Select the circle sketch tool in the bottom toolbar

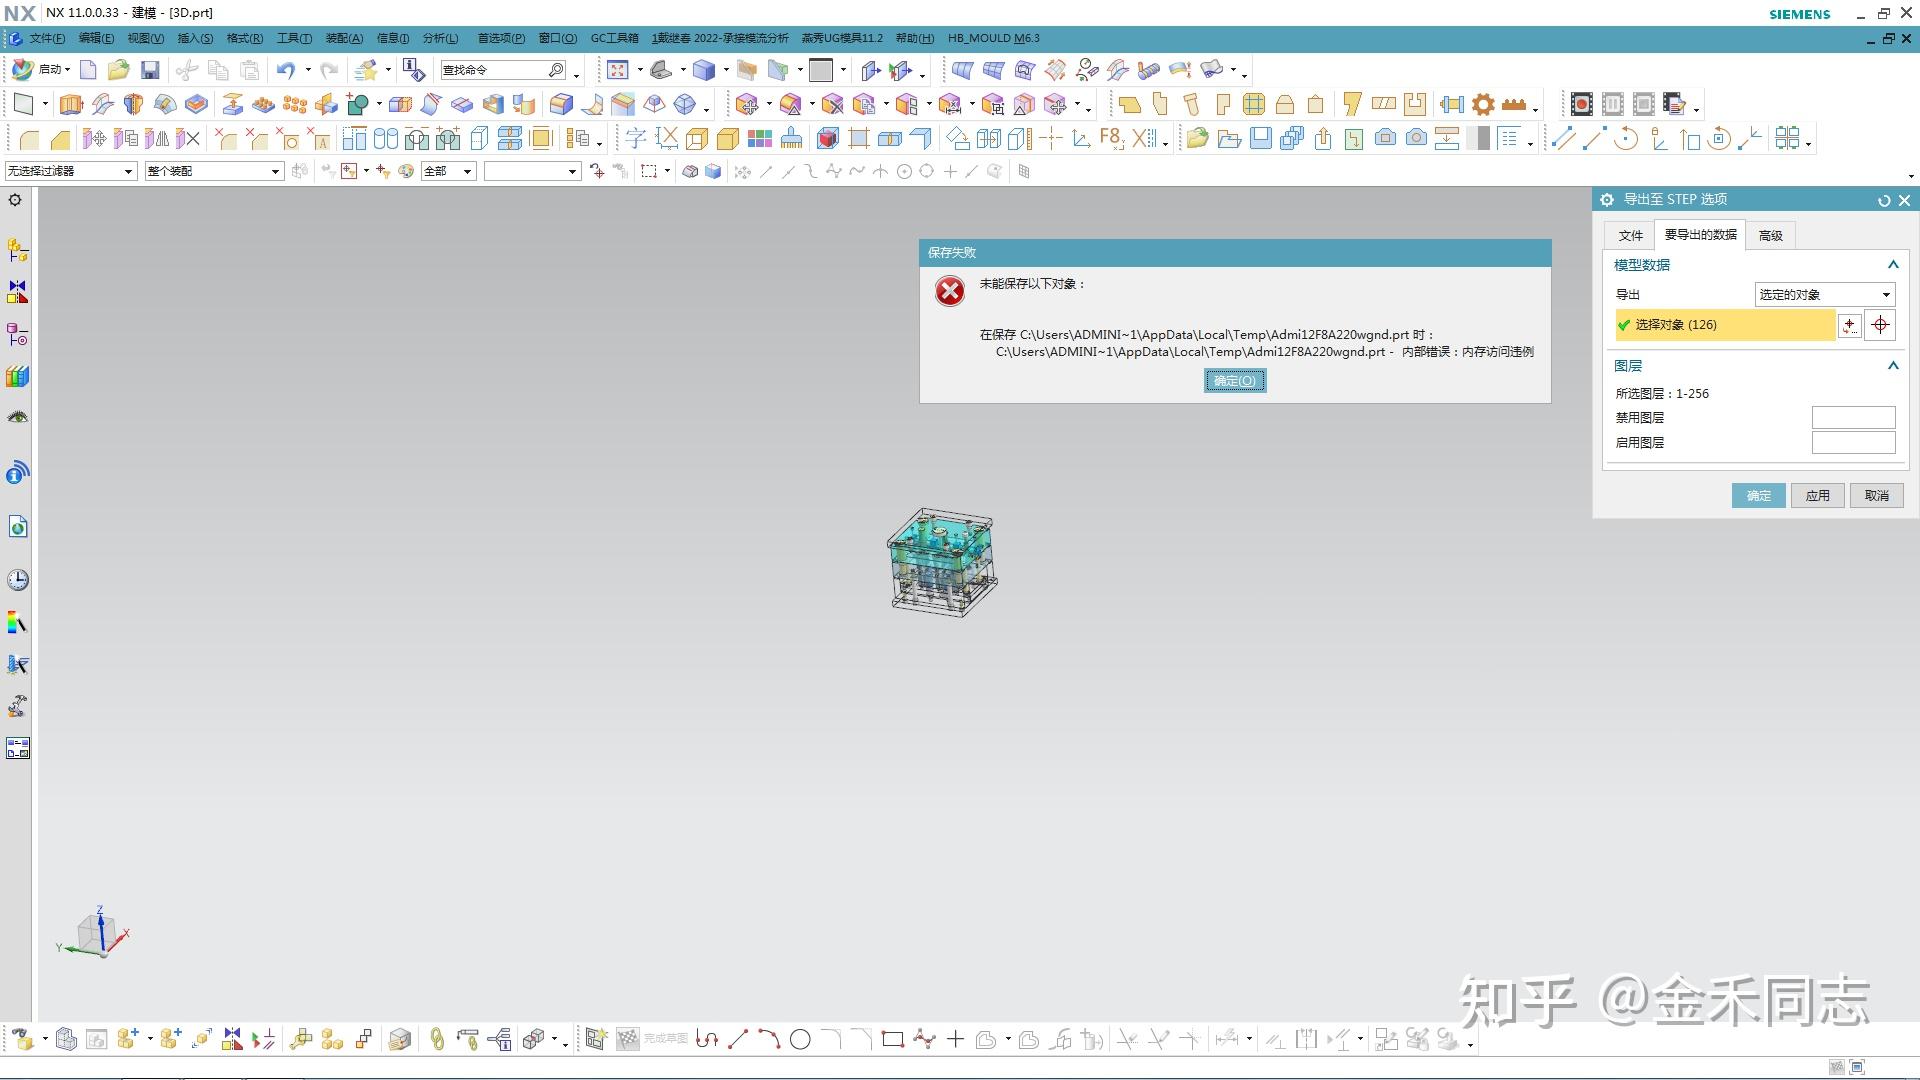[x=800, y=1040]
